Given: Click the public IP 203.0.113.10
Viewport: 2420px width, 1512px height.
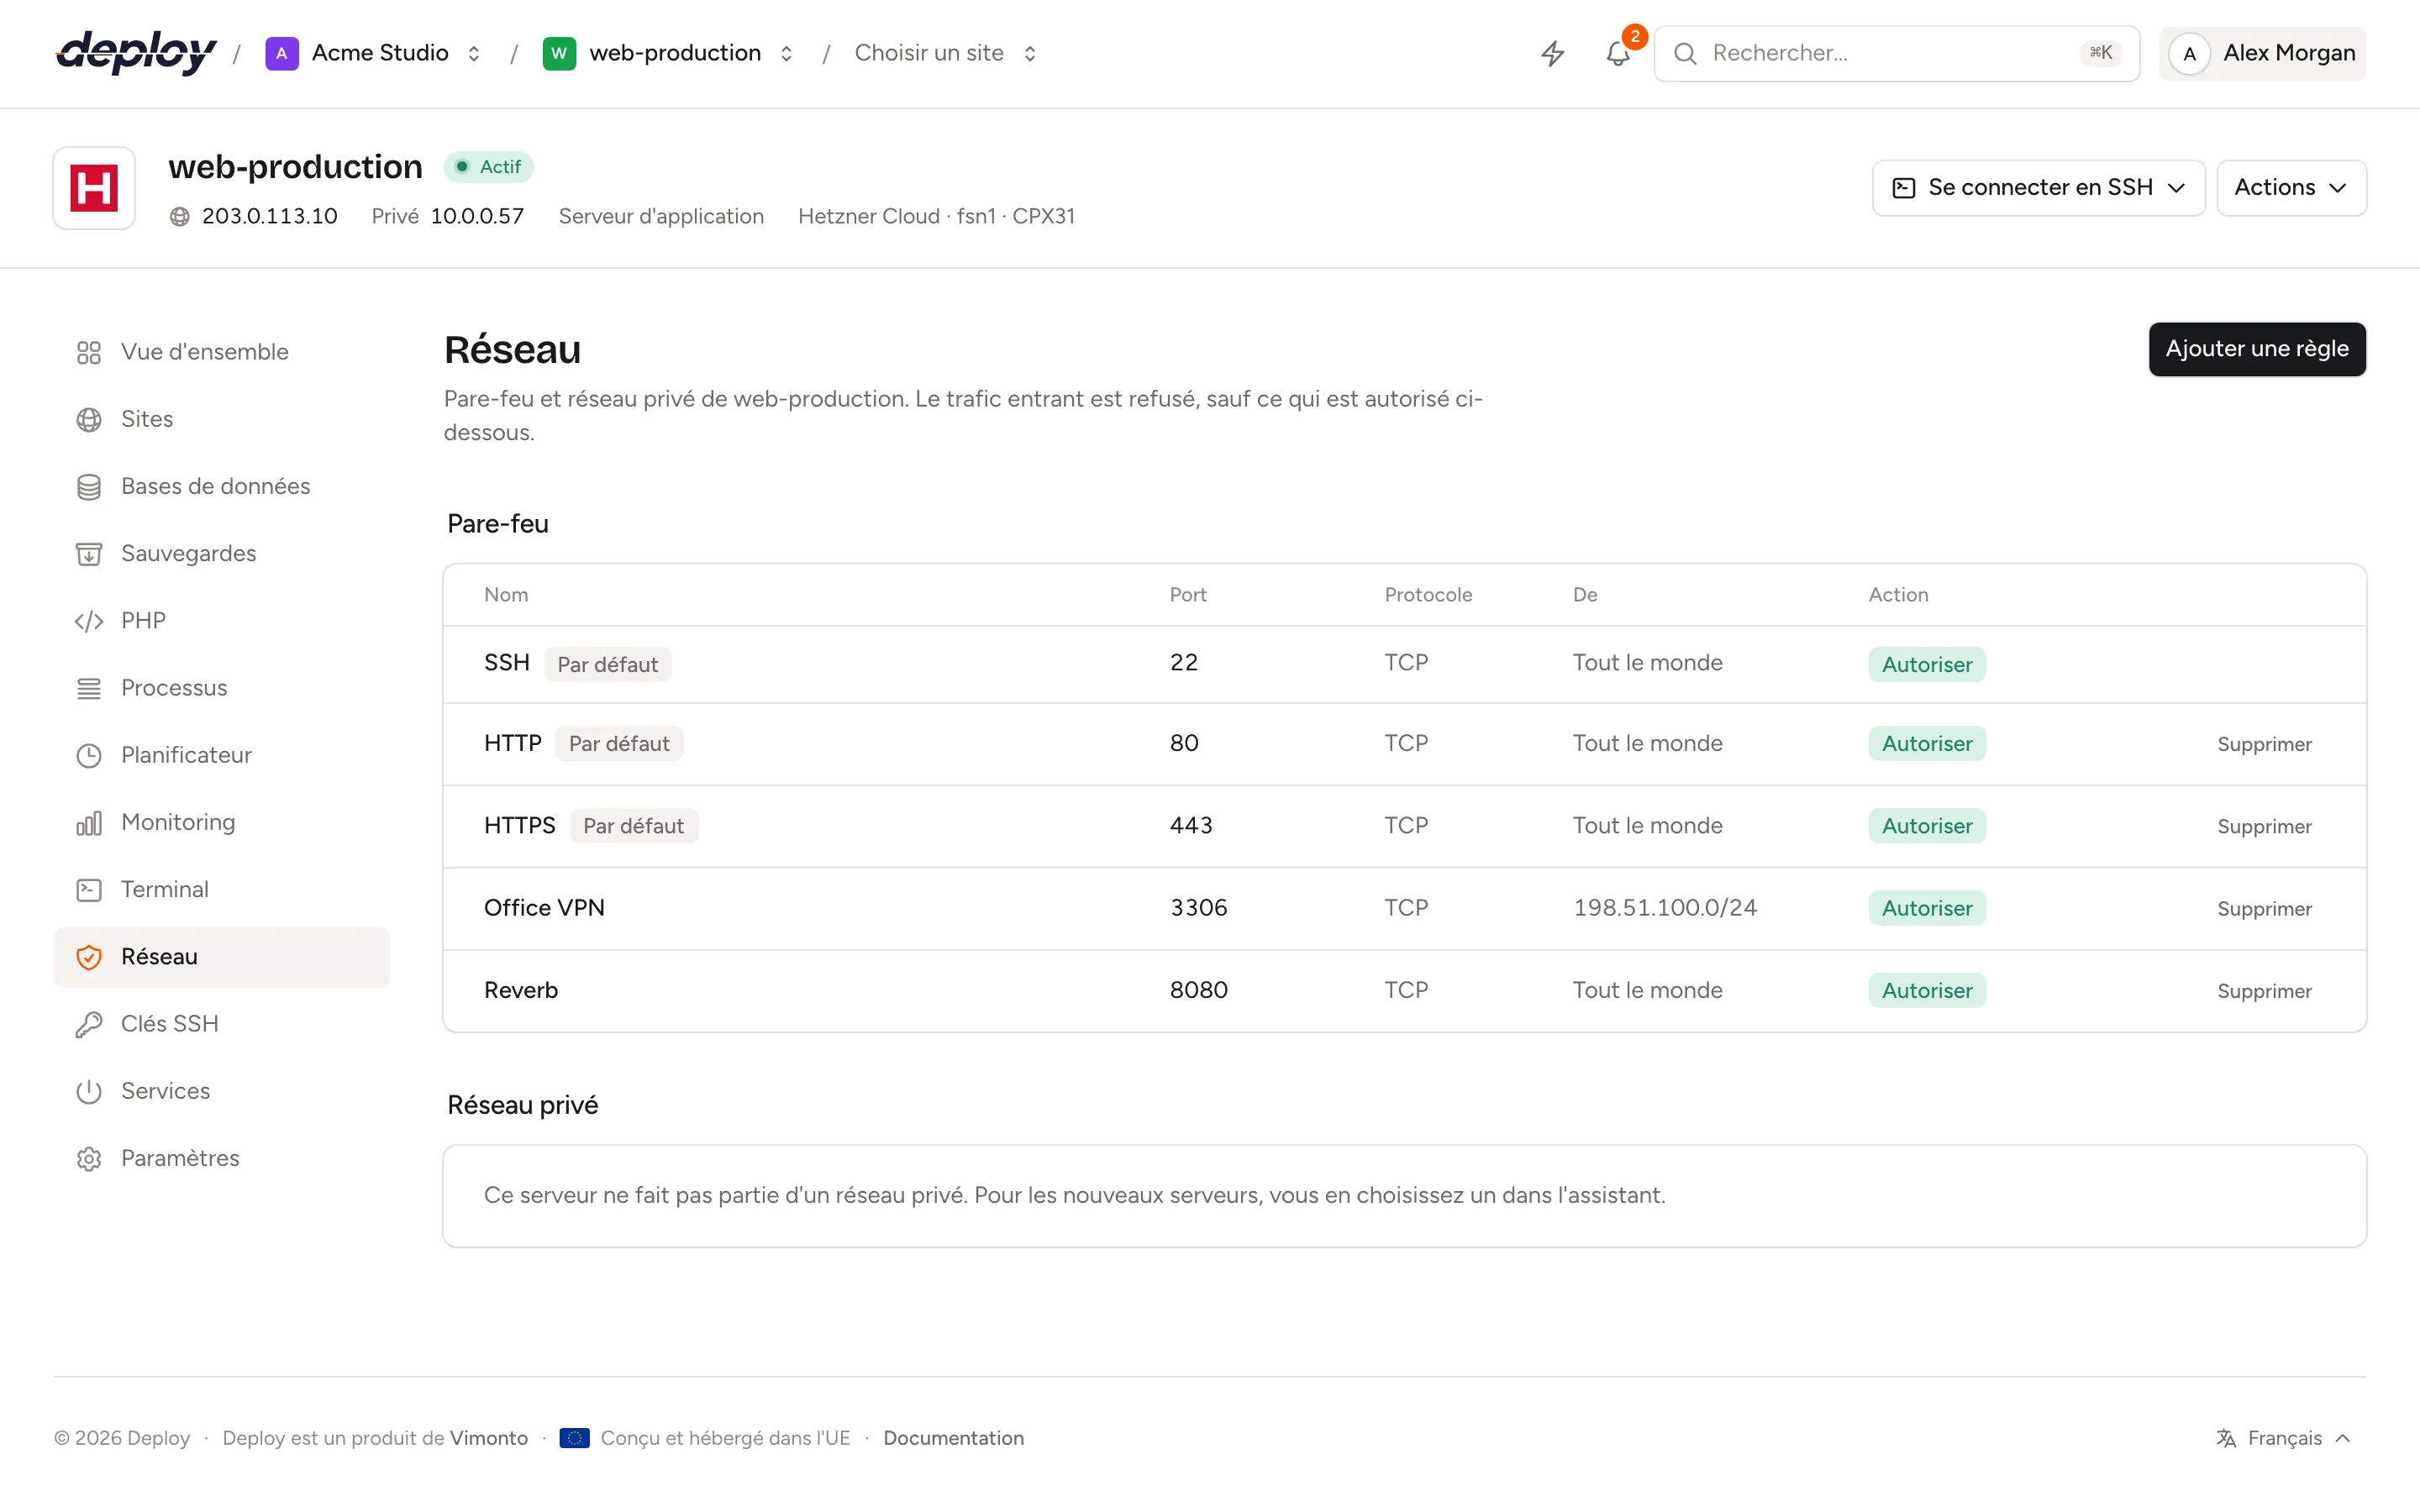Looking at the screenshot, I should (x=270, y=216).
